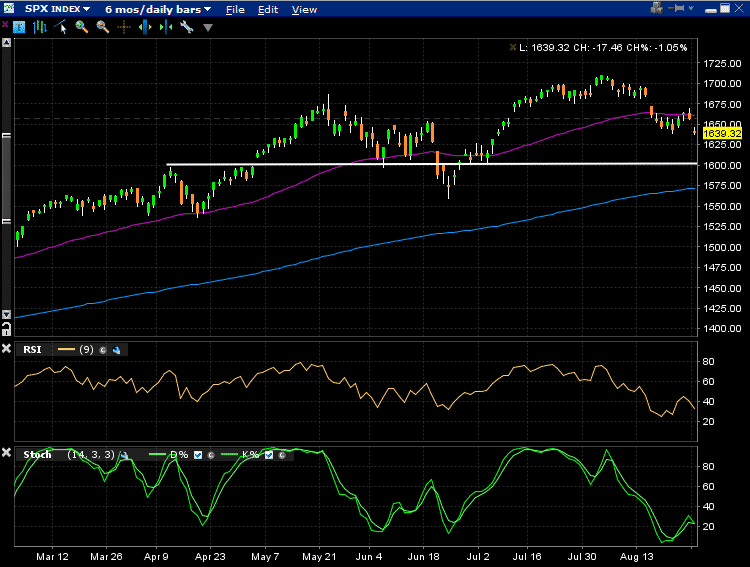Click the left vertical price scale slider
Viewport: 750px width, 567px height.
pos(6,178)
